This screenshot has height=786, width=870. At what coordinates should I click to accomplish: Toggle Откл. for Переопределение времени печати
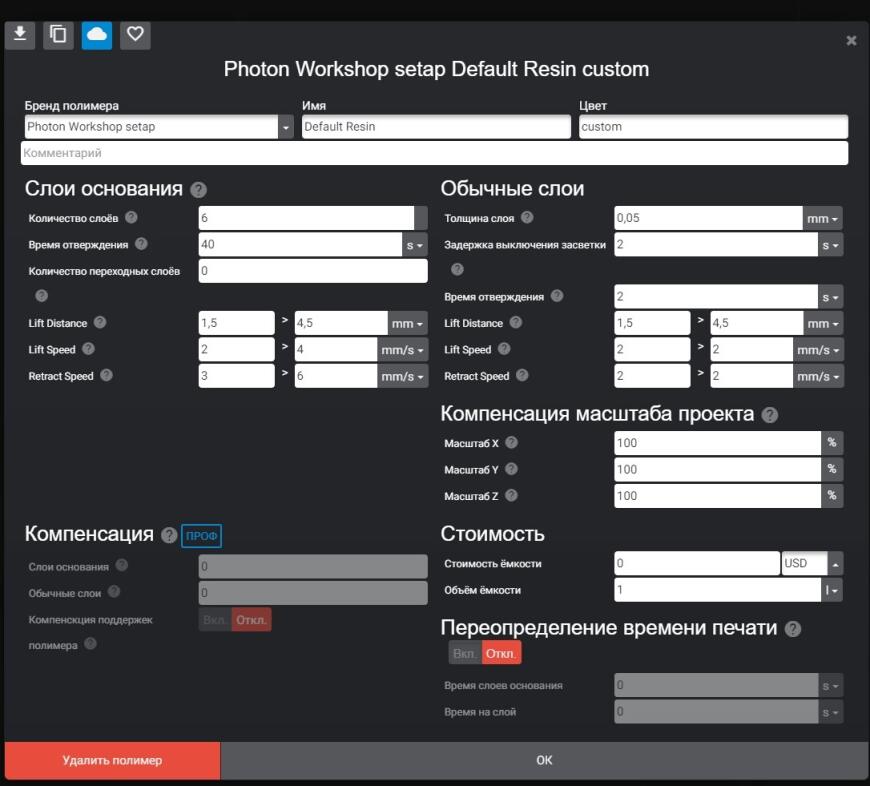point(502,653)
